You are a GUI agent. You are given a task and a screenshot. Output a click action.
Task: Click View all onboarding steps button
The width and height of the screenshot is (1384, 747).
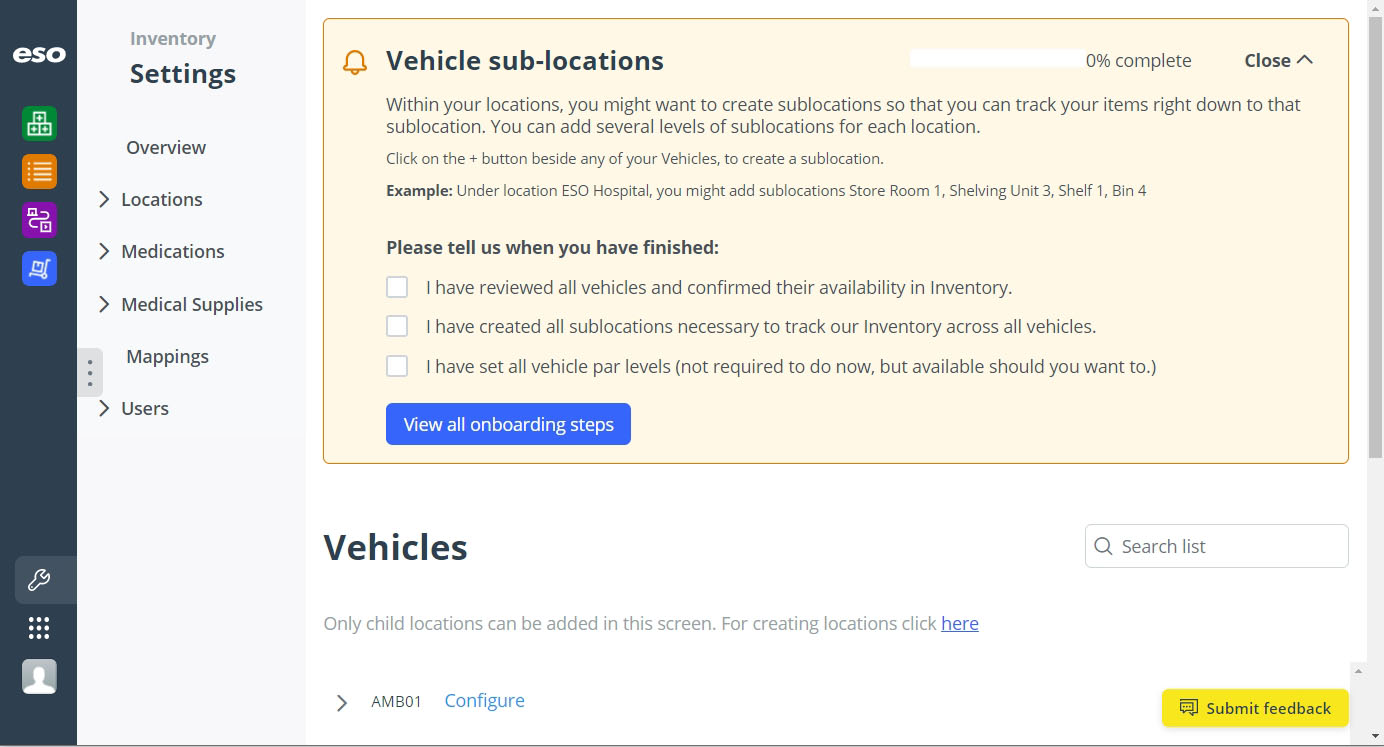tap(508, 425)
